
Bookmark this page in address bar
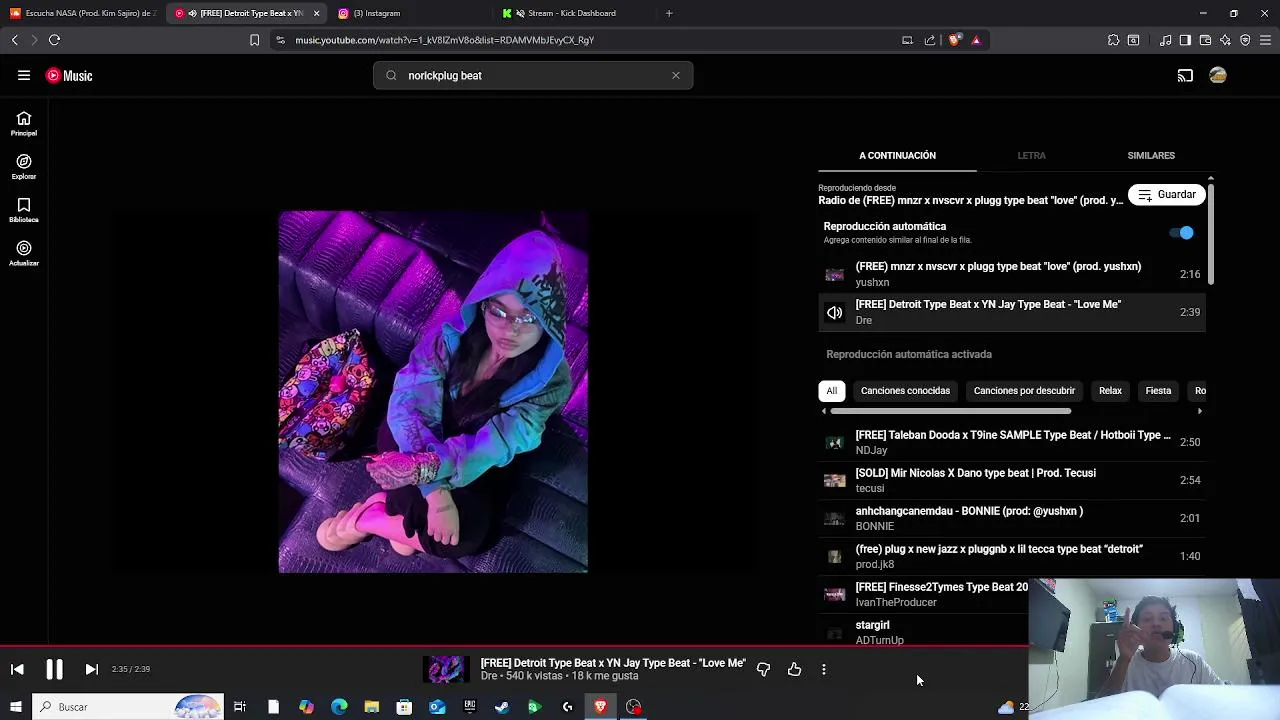[254, 40]
